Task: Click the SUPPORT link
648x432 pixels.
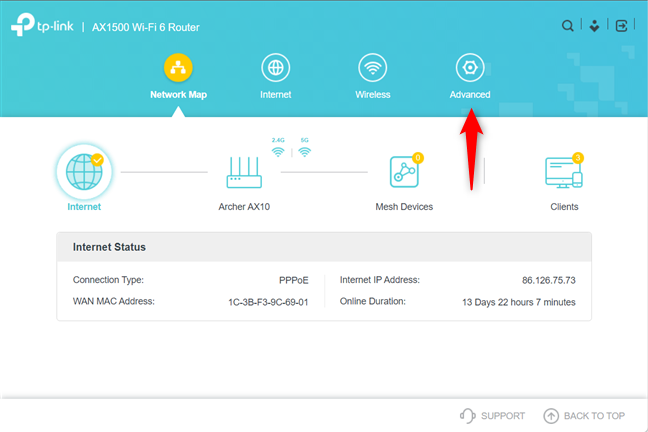Action: coord(503,416)
